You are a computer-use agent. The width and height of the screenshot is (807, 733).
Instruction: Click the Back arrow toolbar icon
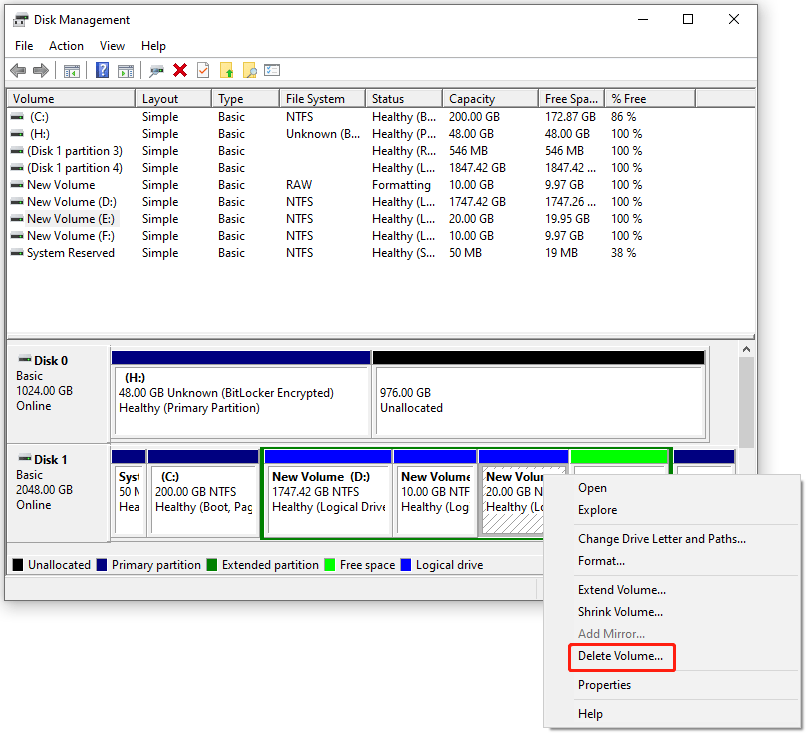(18, 70)
